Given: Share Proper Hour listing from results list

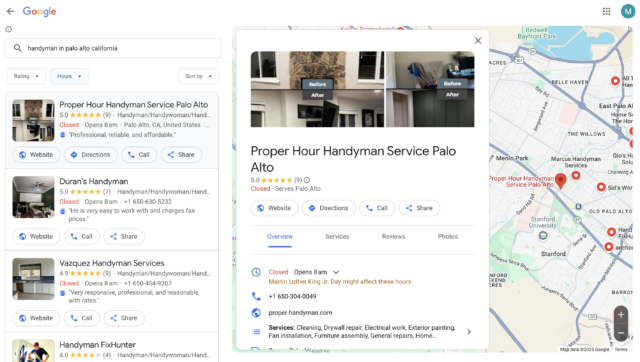Looking at the screenshot, I should 181,155.
